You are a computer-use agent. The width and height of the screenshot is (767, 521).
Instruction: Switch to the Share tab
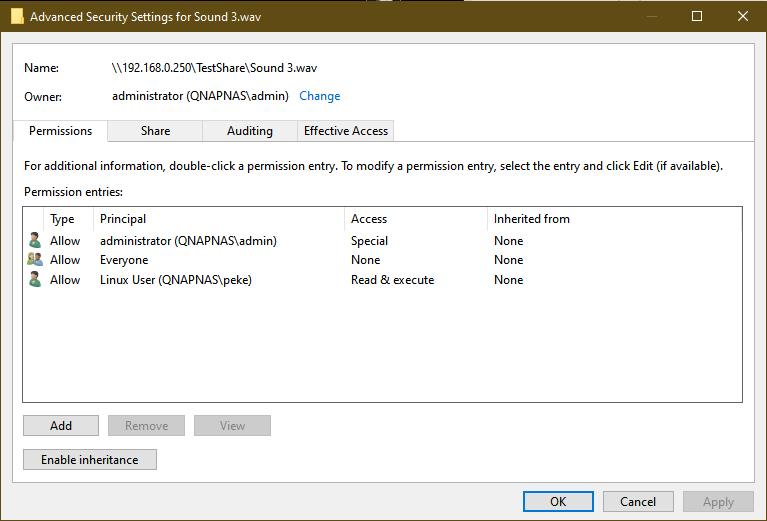155,131
